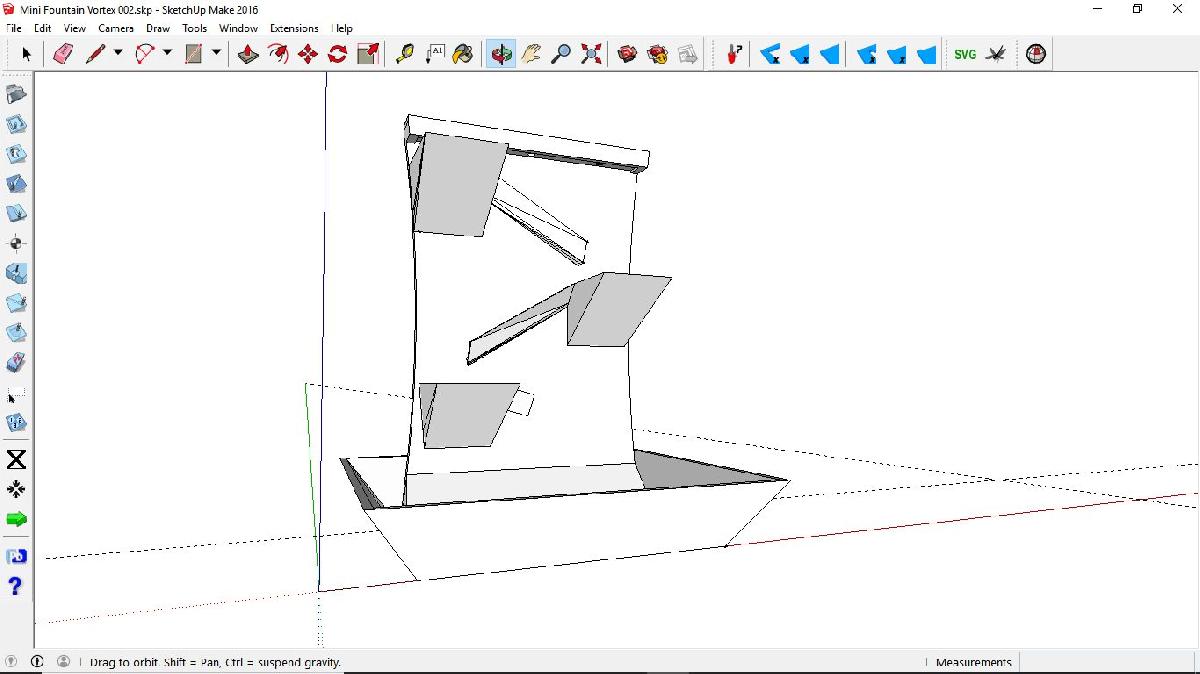The height and width of the screenshot is (674, 1200).
Task: Activate the Zoom Extents tool
Action: click(591, 54)
